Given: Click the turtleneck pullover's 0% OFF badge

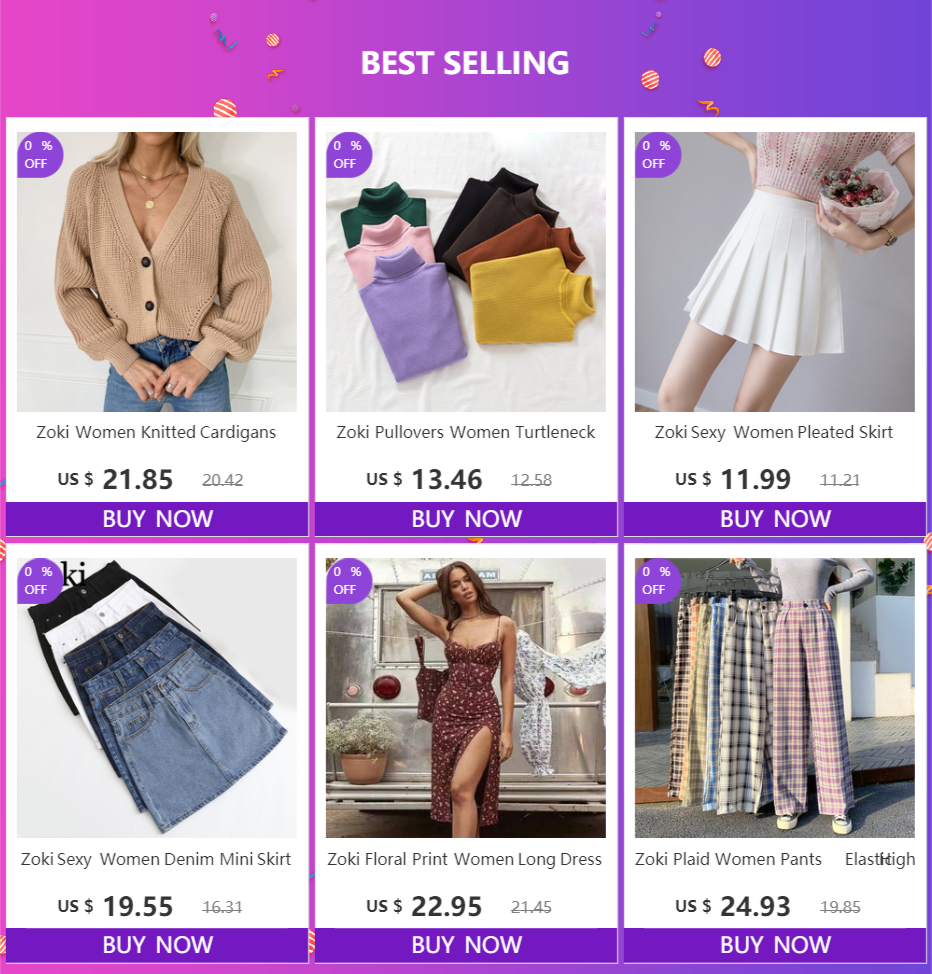Looking at the screenshot, I should coord(349,155).
